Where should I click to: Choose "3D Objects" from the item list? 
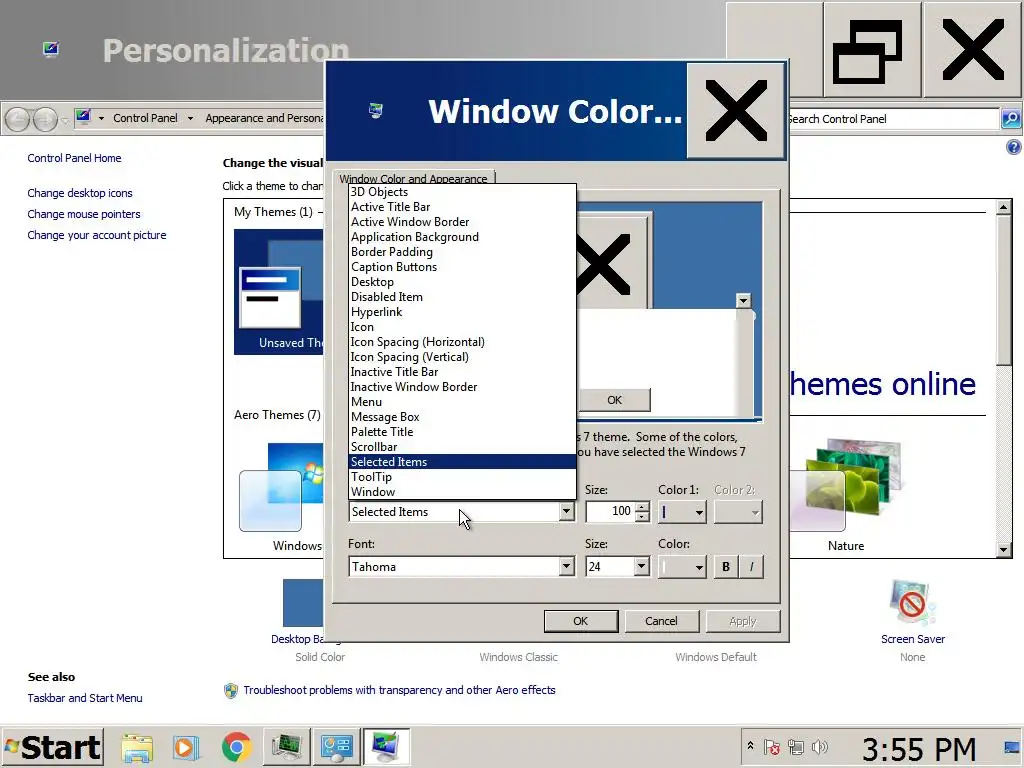(x=462, y=192)
